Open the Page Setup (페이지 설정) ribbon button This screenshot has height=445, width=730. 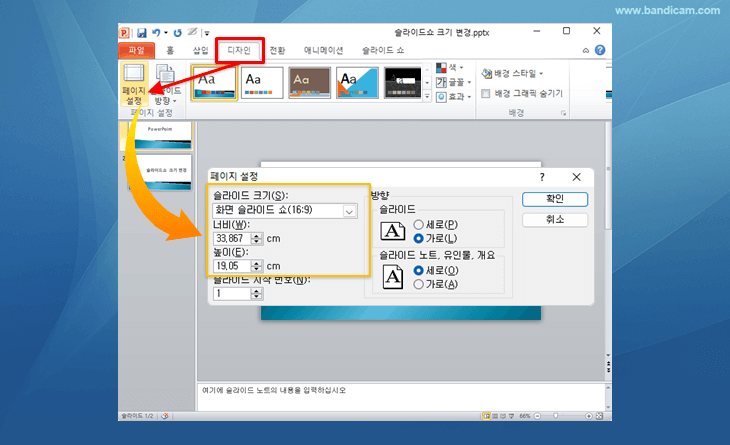134,84
